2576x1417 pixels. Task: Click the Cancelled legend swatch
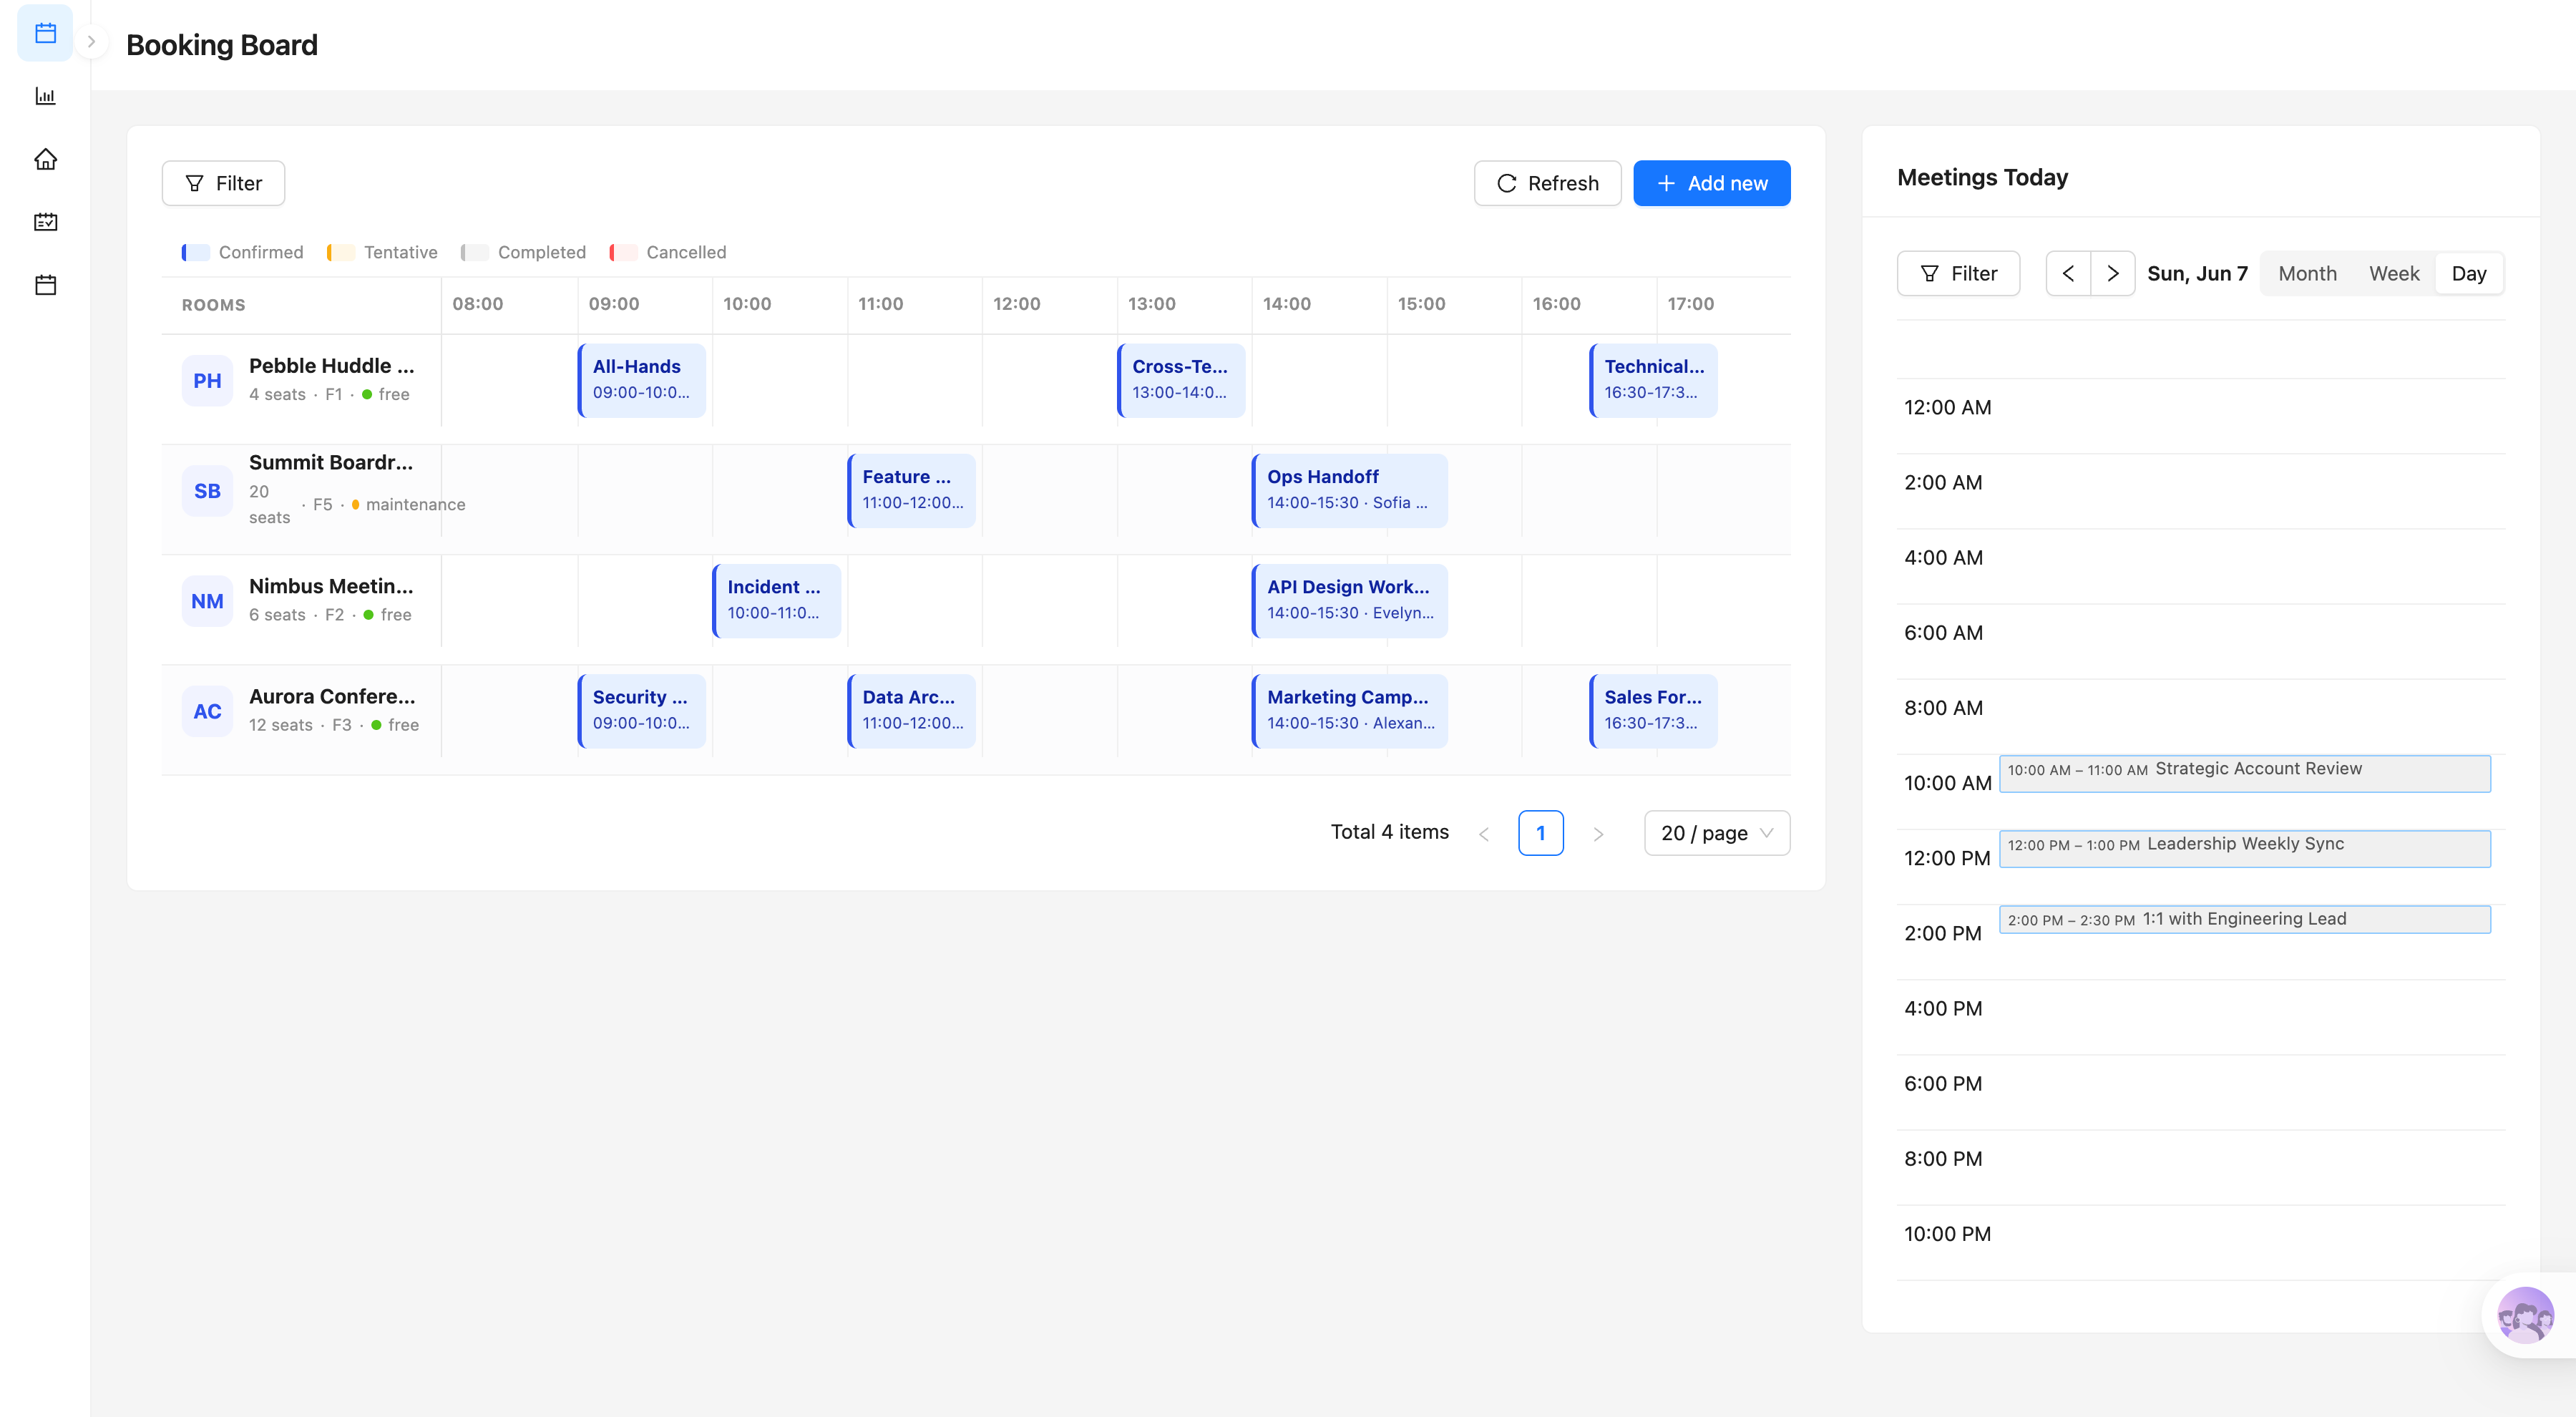point(623,252)
